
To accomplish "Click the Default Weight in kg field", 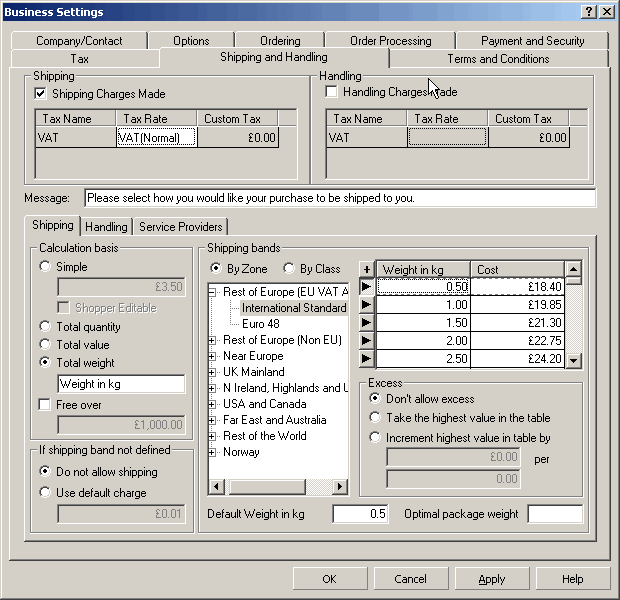I will click(x=360, y=514).
